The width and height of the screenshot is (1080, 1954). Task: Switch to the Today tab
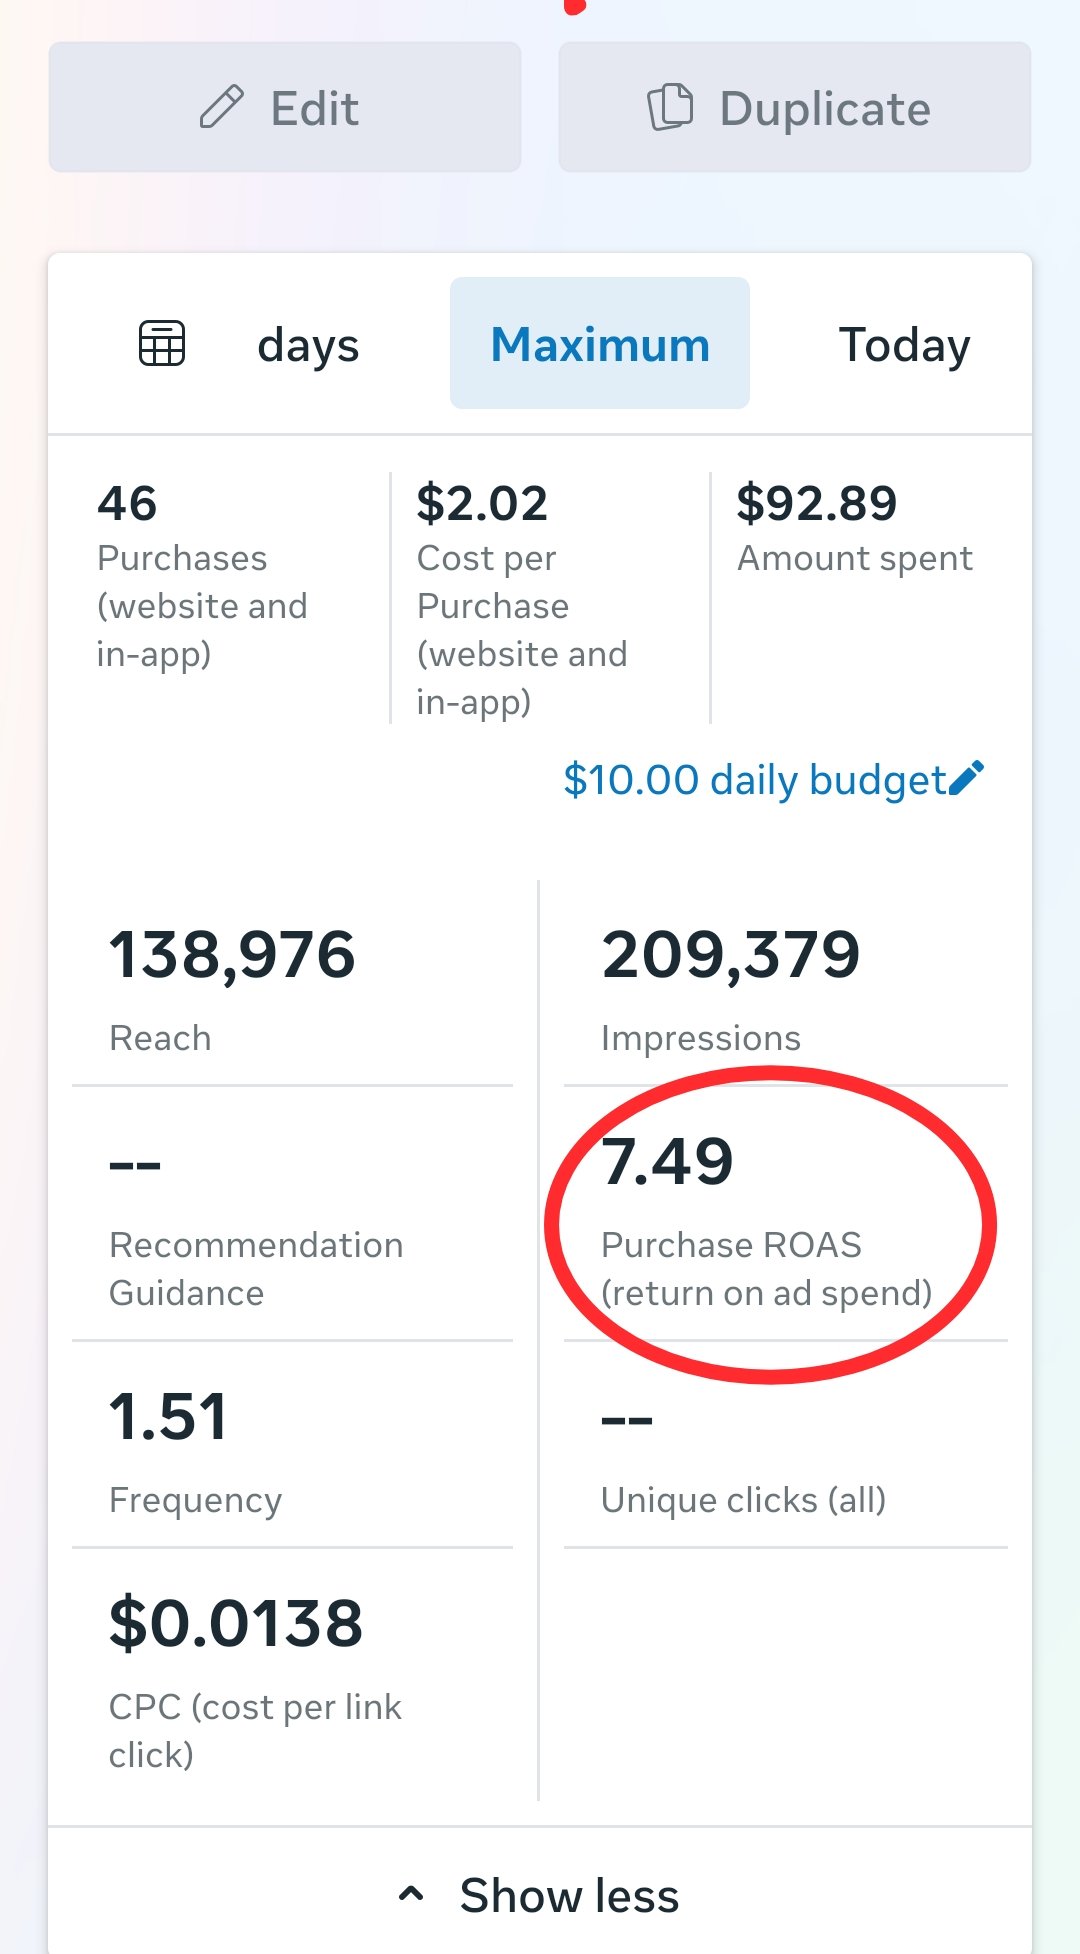click(x=904, y=345)
